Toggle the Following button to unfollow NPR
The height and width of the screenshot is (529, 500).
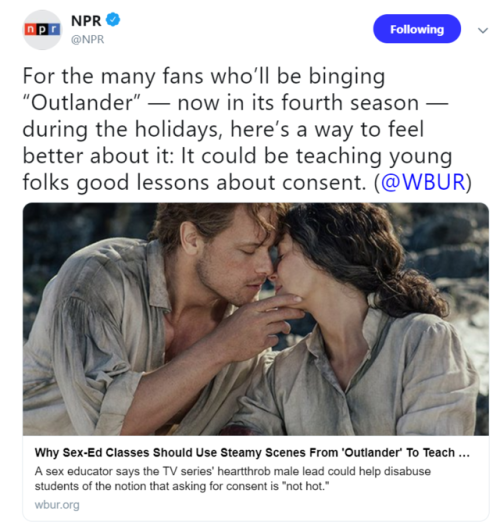[x=417, y=29]
